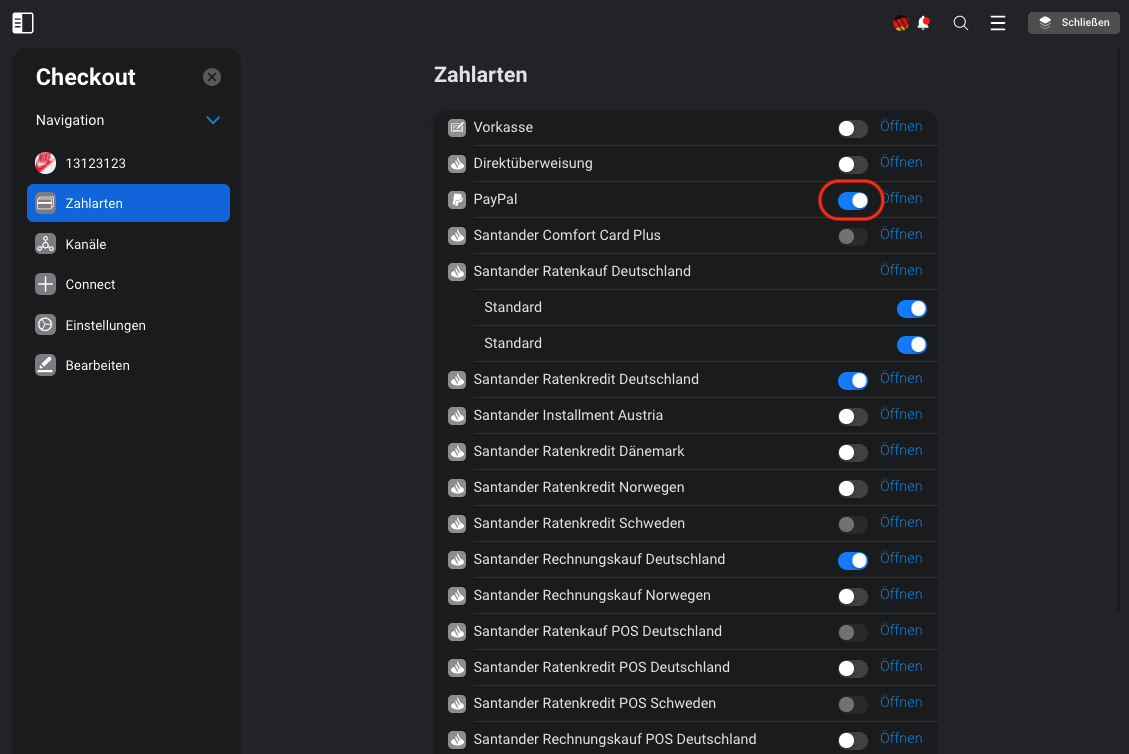The height and width of the screenshot is (754, 1129).
Task: Enable Santander Ratenkredit Norwegen toggle
Action: tap(853, 489)
